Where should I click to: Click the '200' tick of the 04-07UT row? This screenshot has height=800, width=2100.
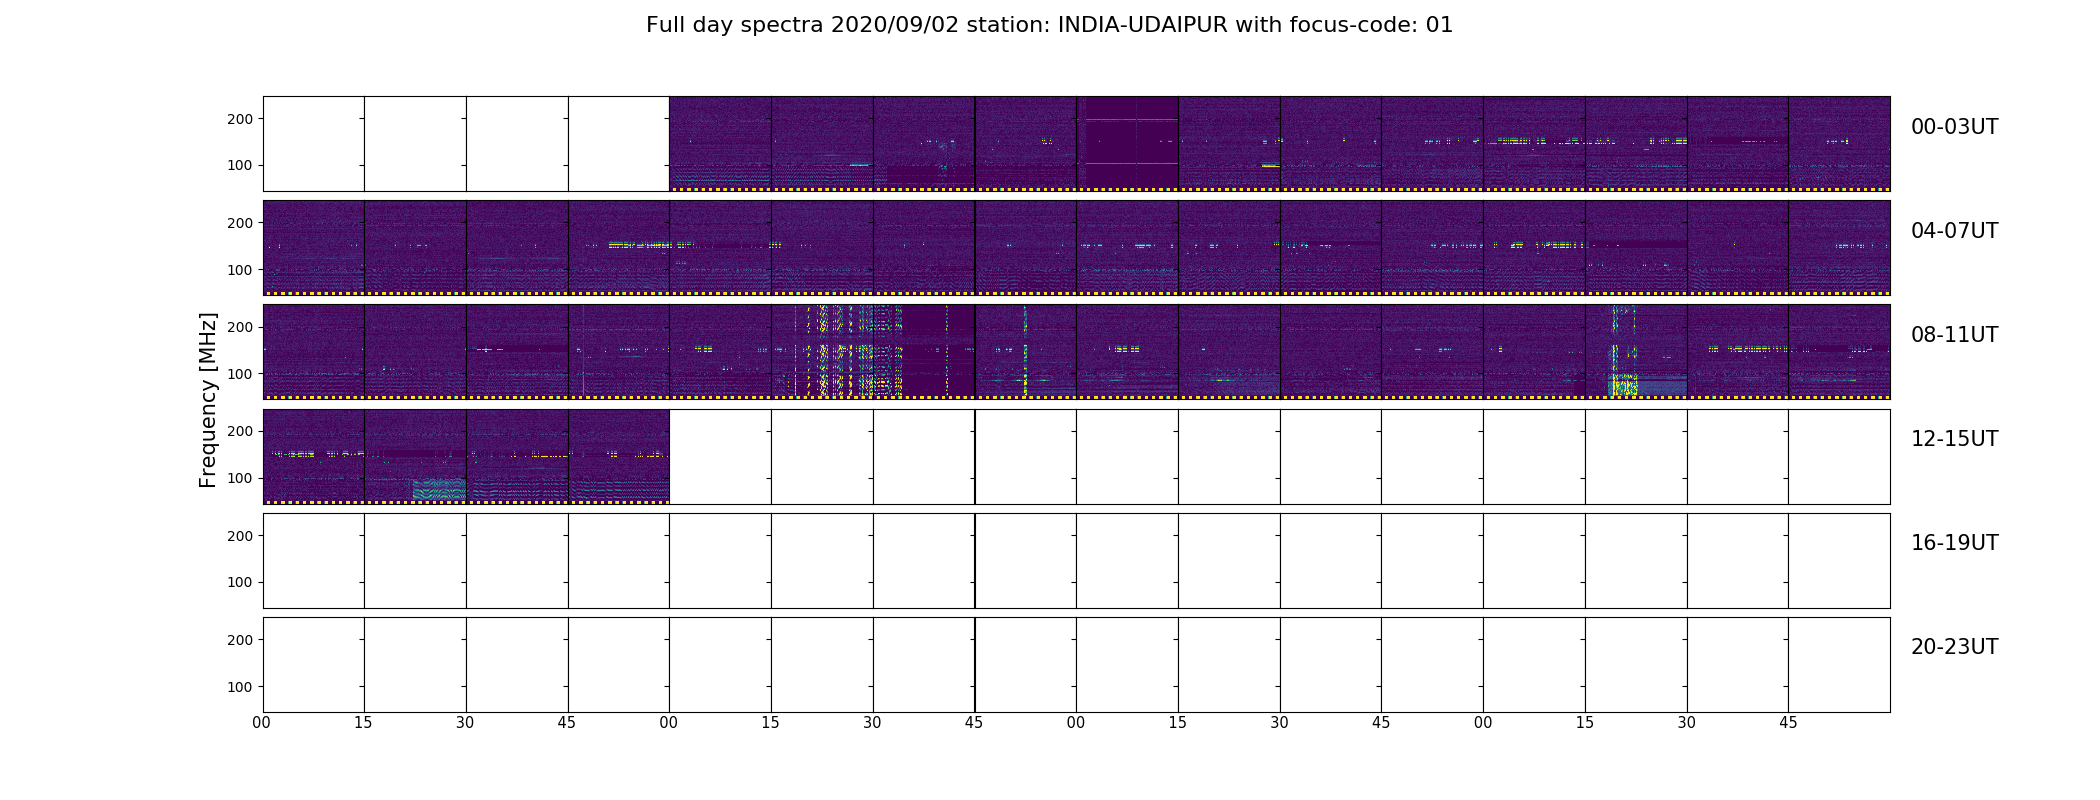[240, 223]
